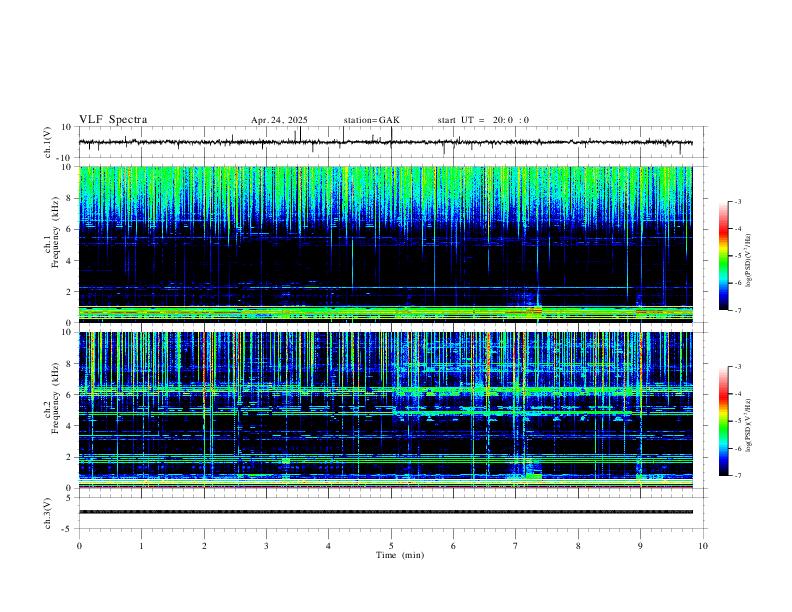This screenshot has height=612, width=792.
Task: Click the "7" tick on the time axis
Action: click(516, 546)
